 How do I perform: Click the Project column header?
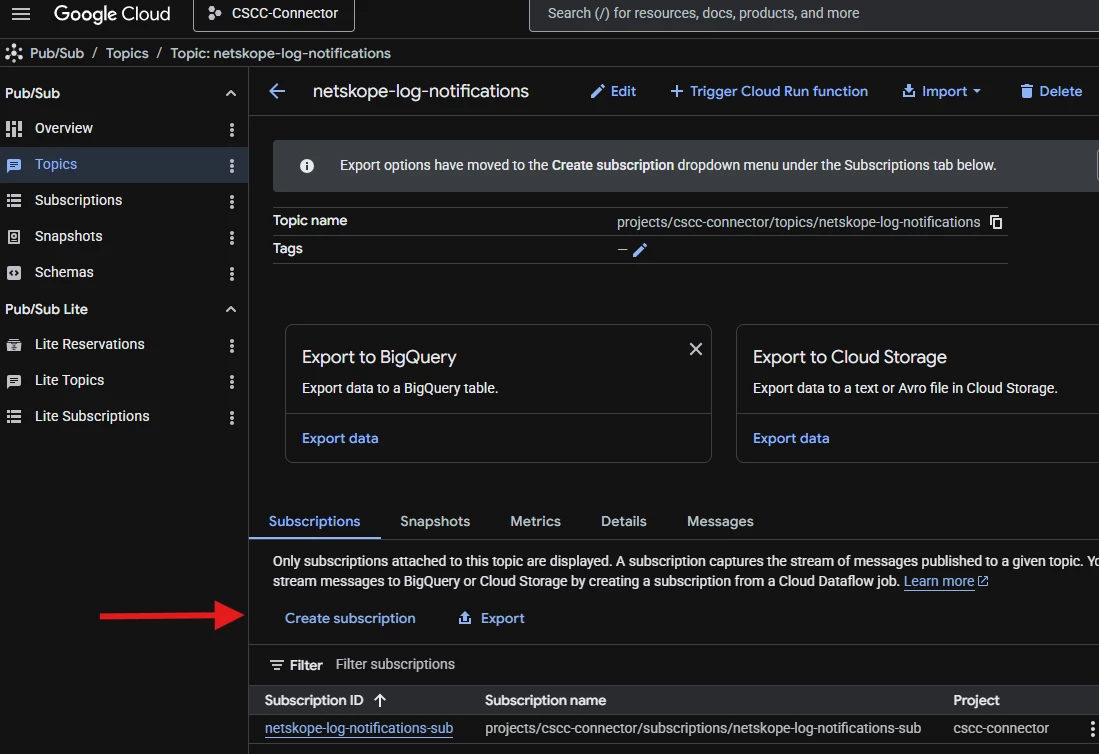976,700
